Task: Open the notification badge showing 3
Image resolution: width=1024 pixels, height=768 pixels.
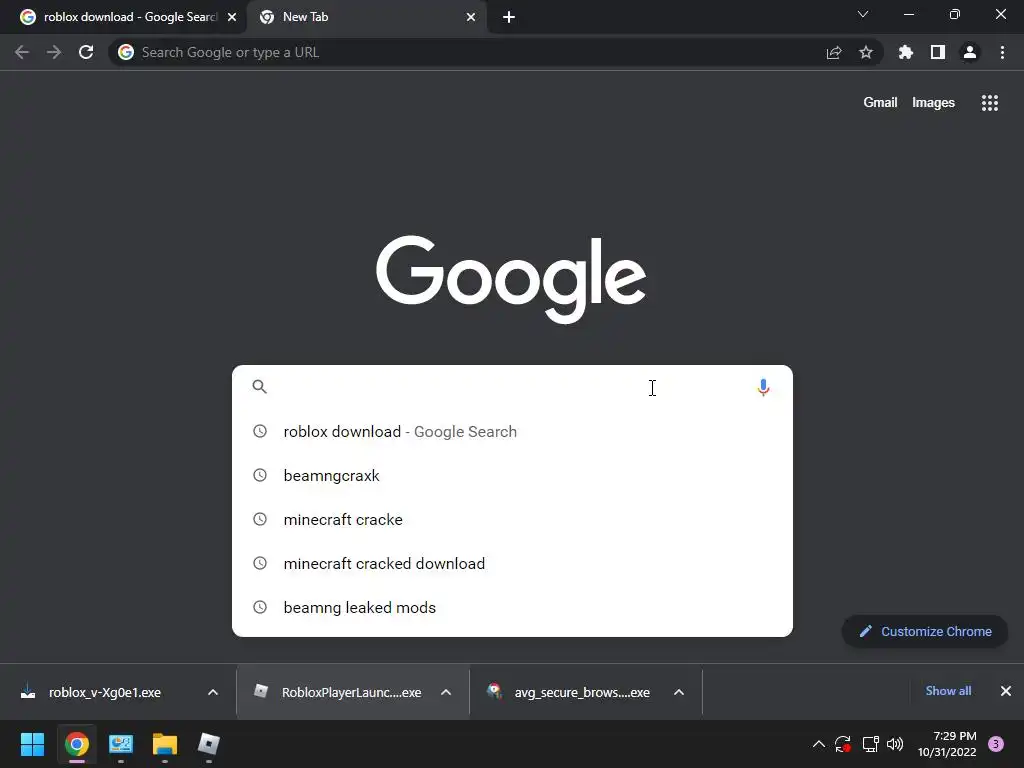Action: [x=996, y=744]
